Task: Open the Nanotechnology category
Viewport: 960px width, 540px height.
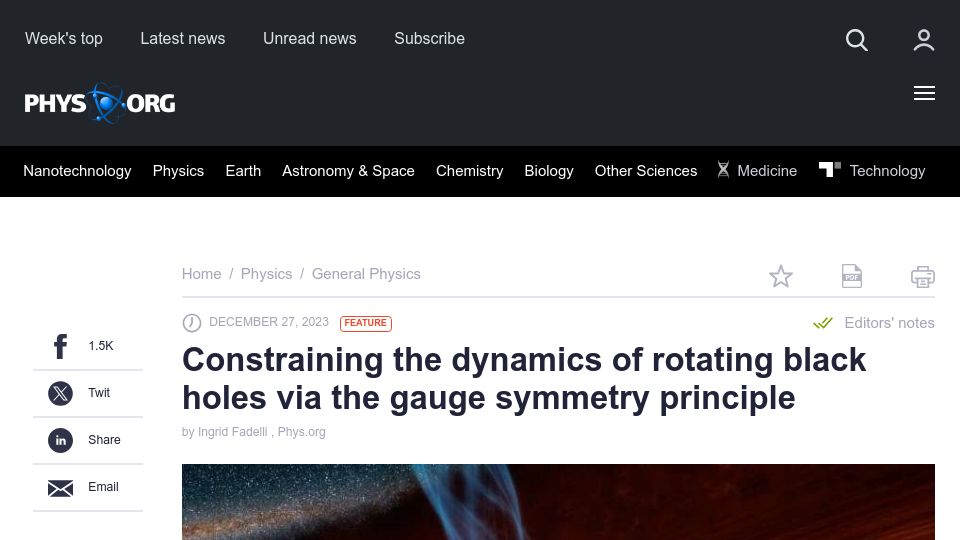Action: [77, 171]
